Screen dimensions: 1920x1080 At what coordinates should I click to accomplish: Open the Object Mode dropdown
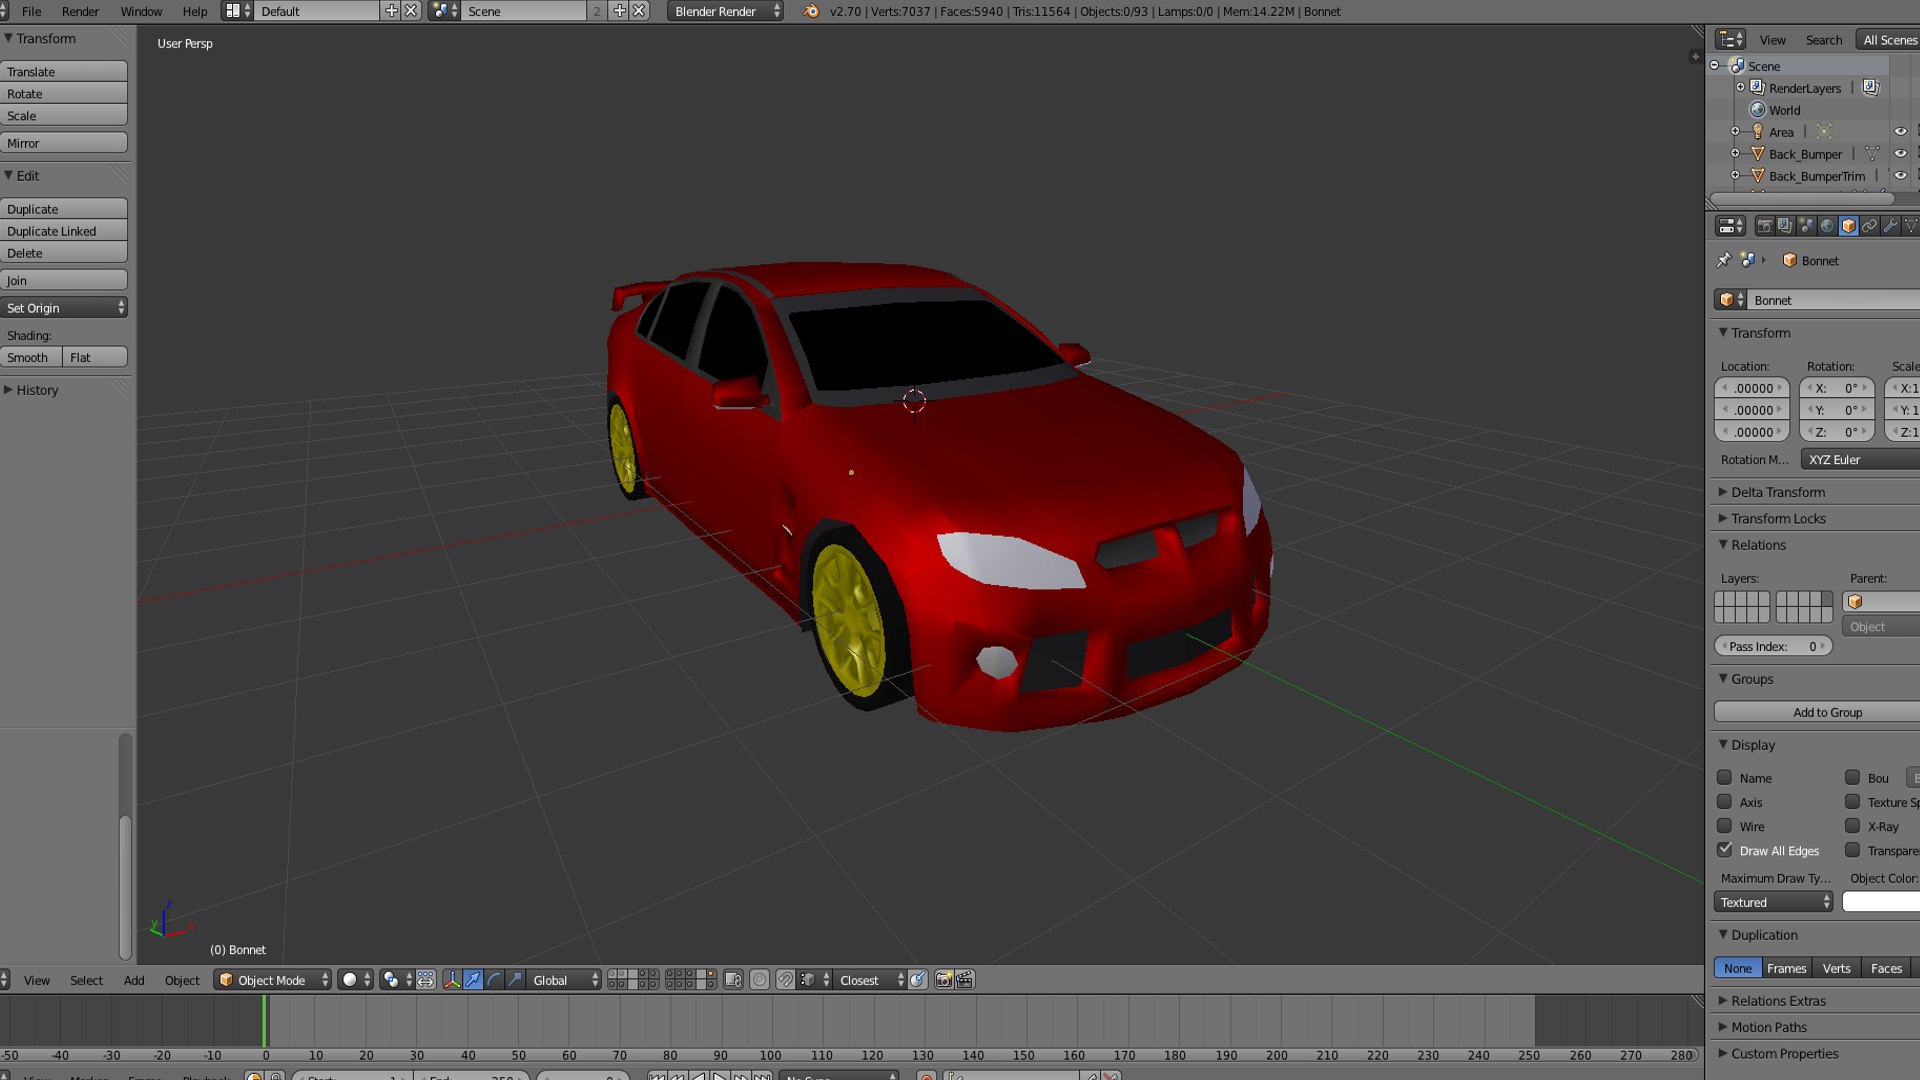pos(273,980)
